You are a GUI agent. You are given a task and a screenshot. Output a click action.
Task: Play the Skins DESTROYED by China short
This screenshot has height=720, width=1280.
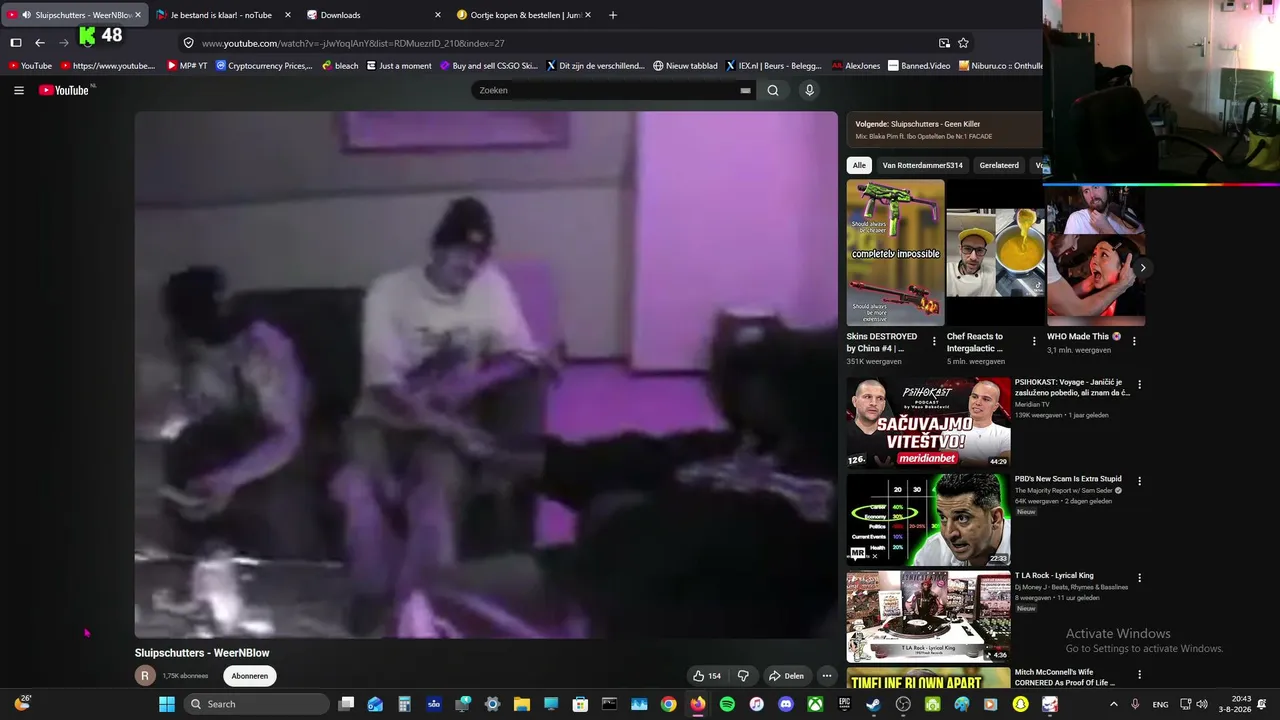pos(895,252)
